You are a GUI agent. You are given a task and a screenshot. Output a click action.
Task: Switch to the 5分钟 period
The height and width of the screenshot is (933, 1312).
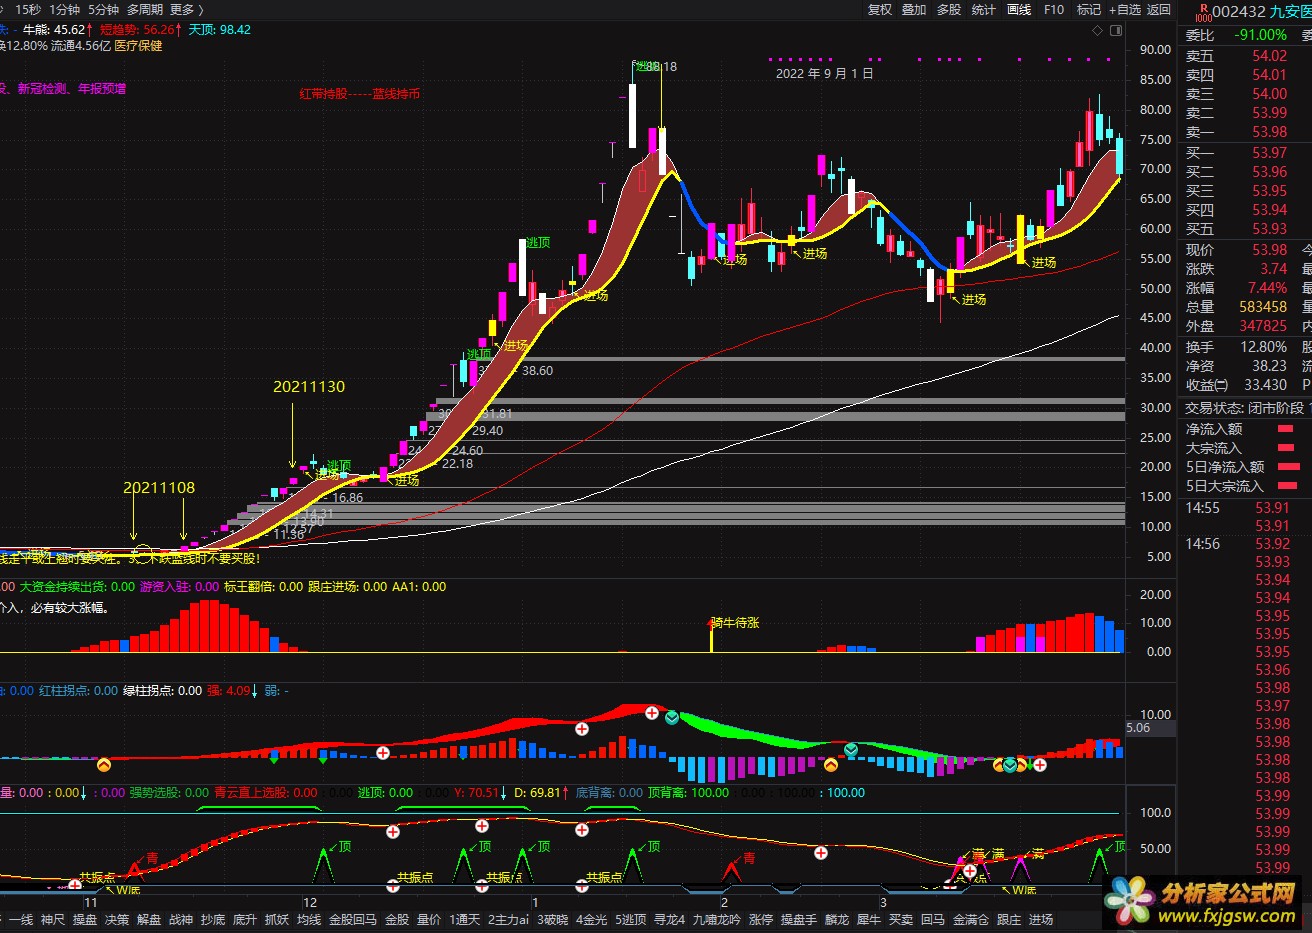(x=103, y=9)
